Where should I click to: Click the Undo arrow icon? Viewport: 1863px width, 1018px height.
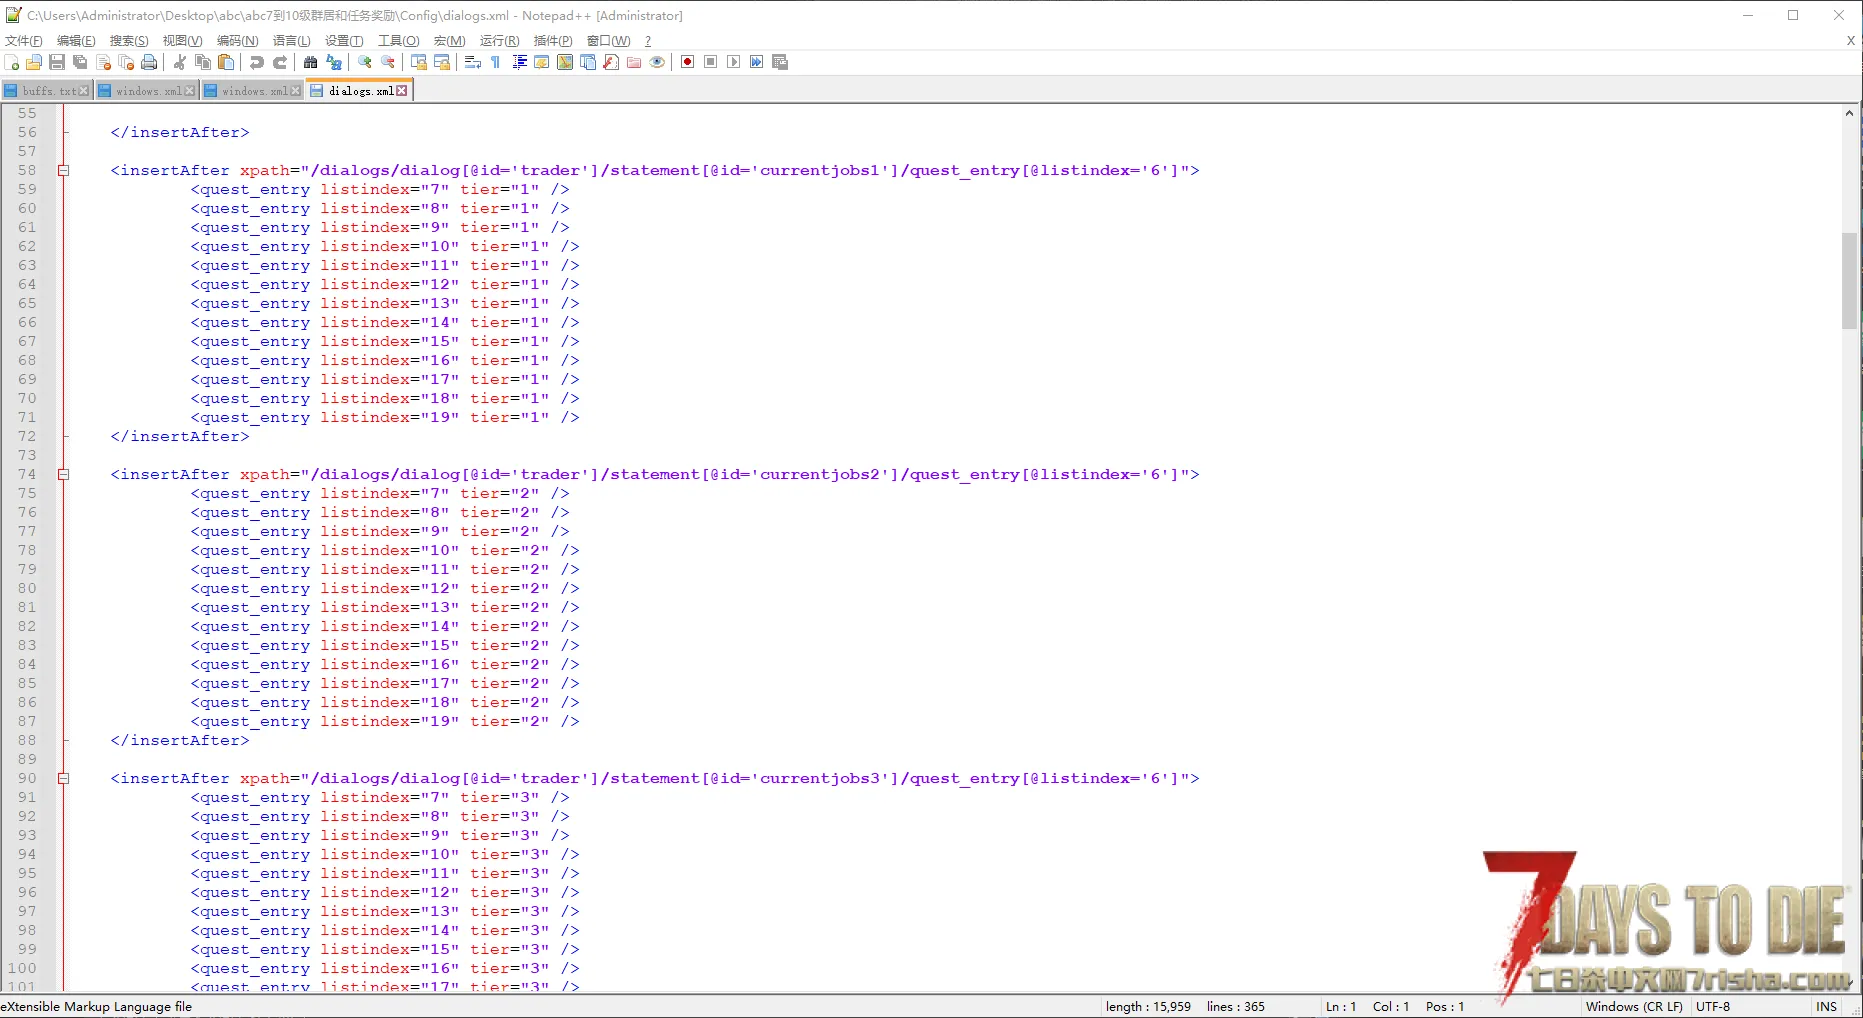pyautogui.click(x=257, y=62)
